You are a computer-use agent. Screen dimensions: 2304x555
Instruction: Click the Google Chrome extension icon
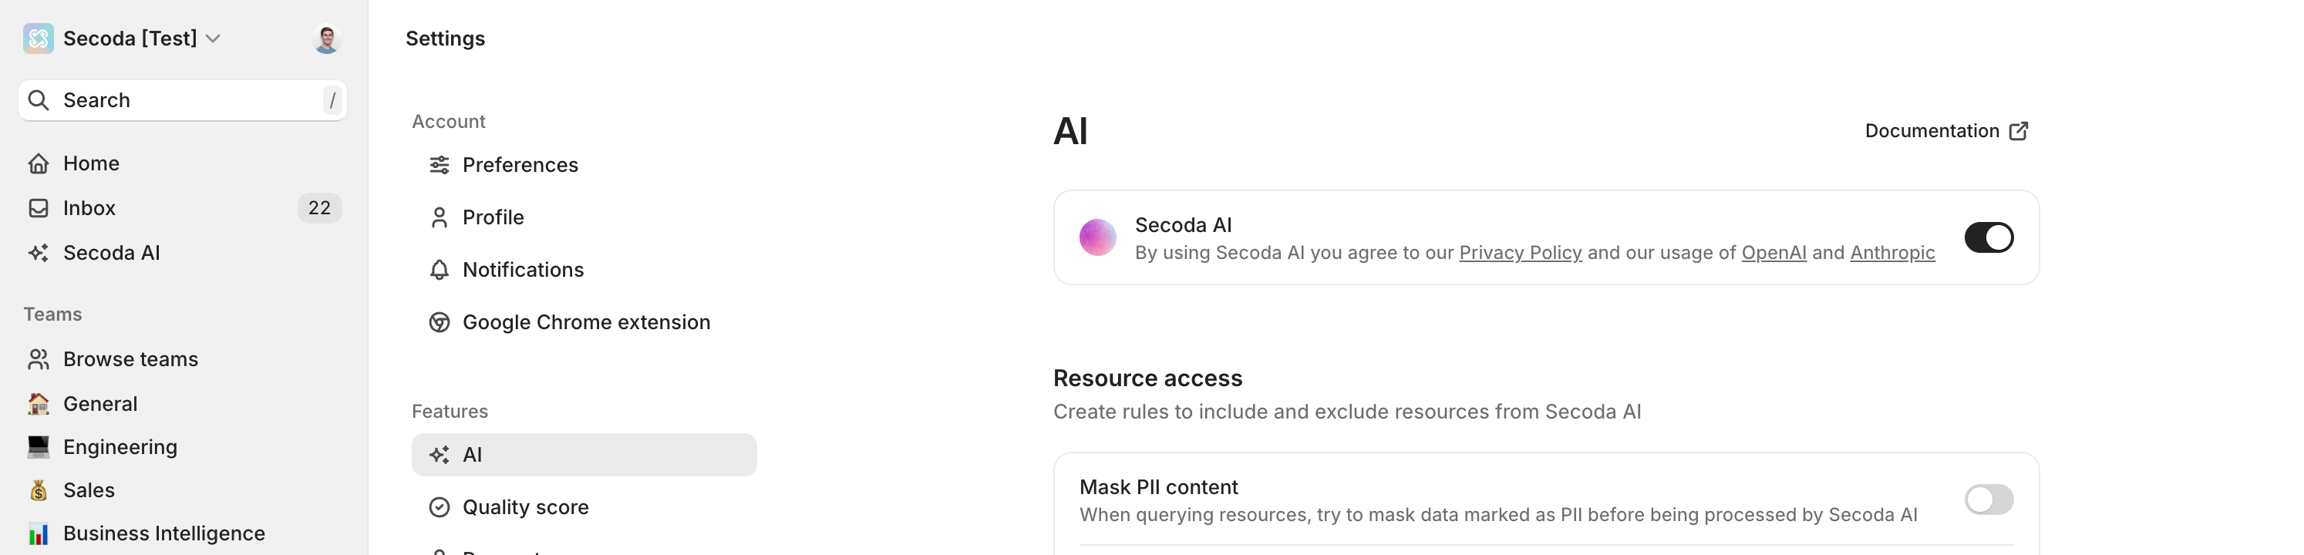(x=439, y=322)
